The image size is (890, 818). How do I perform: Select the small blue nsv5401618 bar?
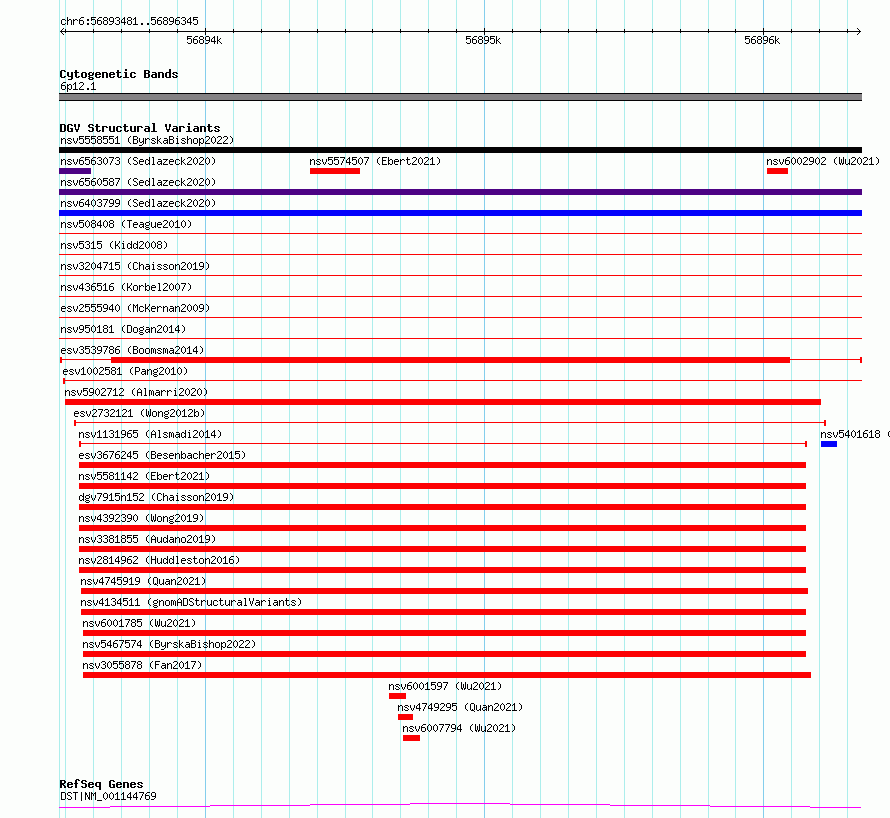click(829, 444)
